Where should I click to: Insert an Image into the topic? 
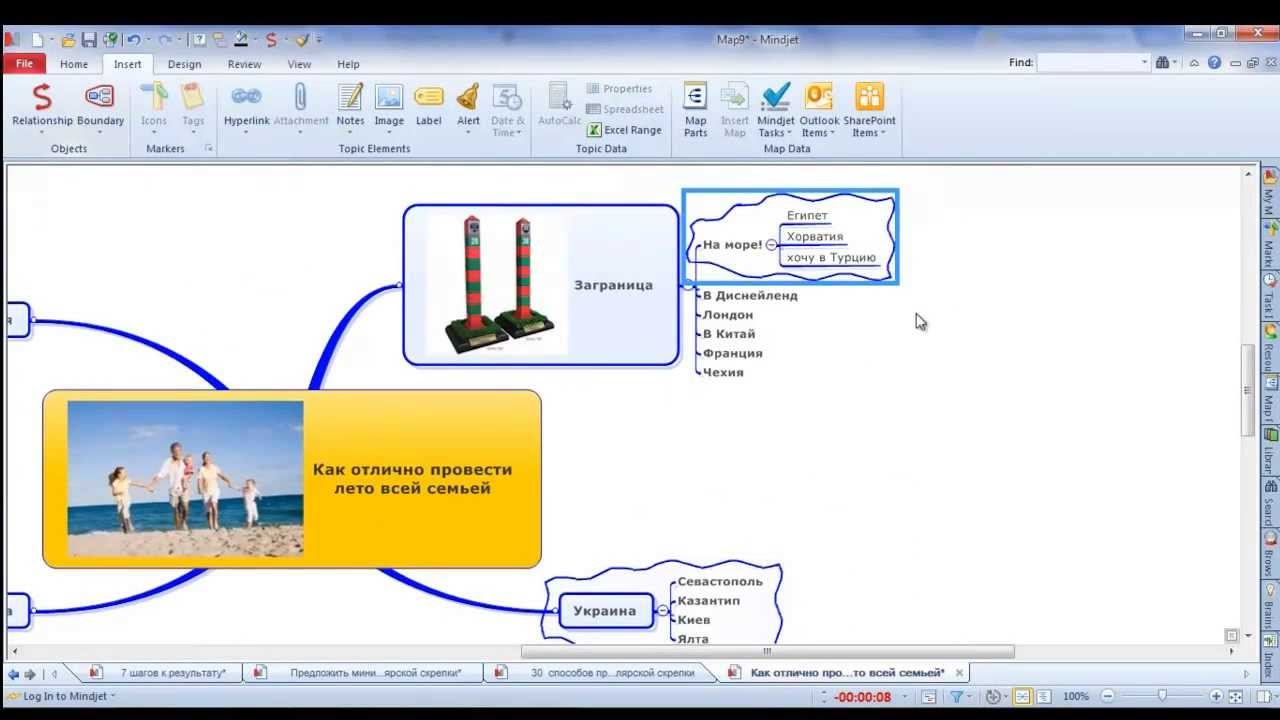click(x=389, y=108)
